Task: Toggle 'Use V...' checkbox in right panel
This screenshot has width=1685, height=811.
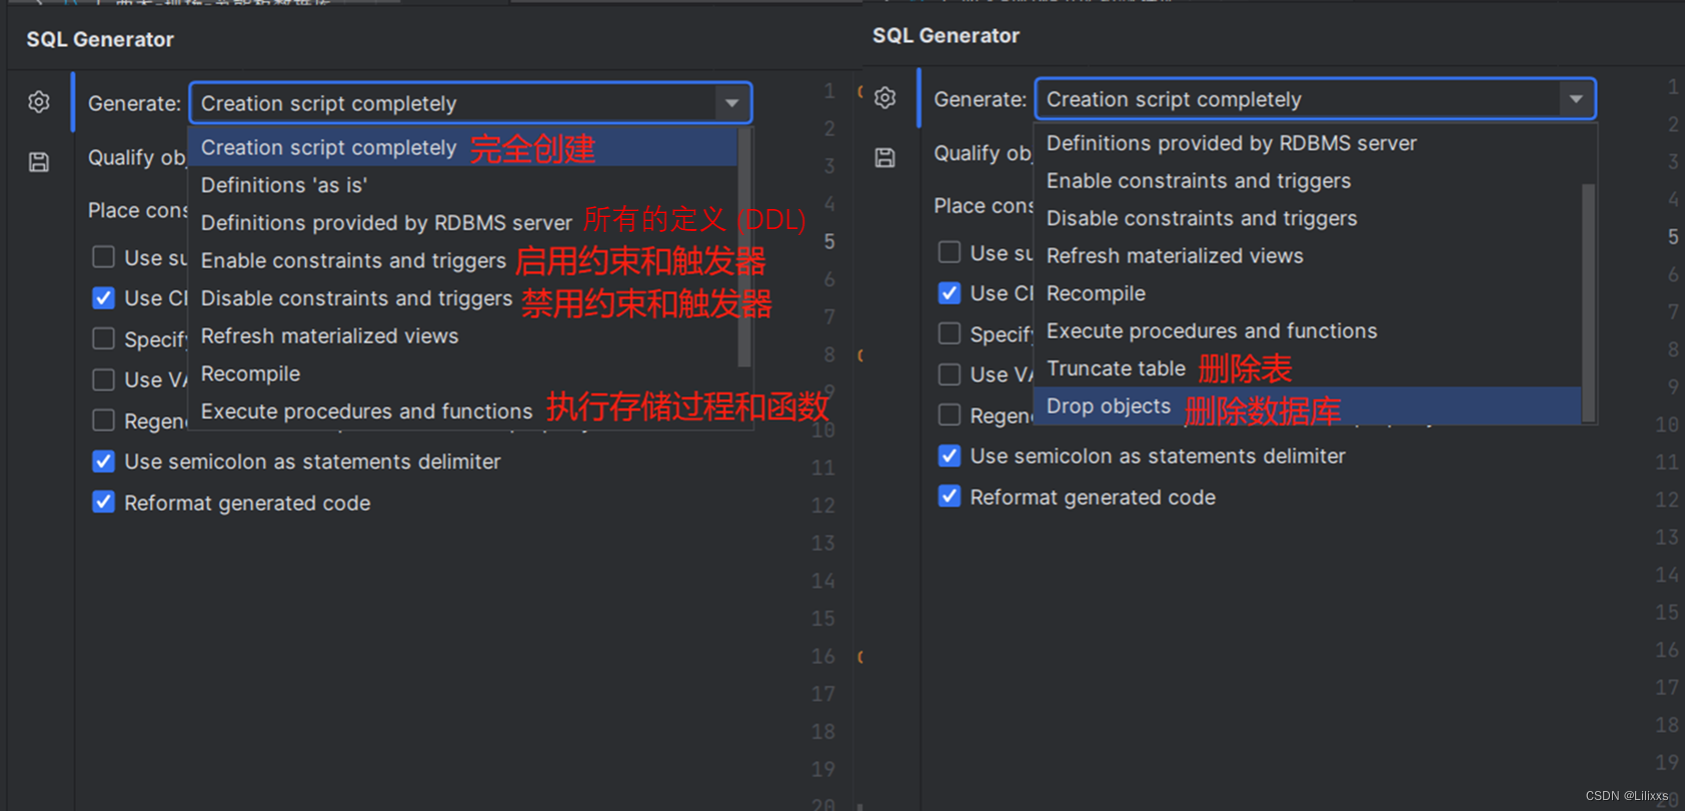Action: [949, 374]
